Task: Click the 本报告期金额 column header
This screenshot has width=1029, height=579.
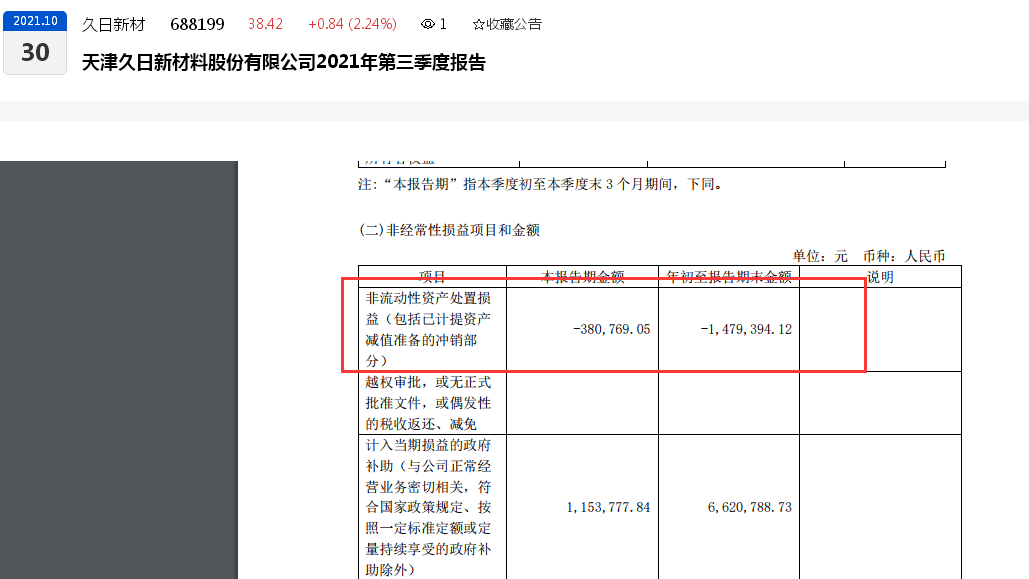Action: [583, 277]
